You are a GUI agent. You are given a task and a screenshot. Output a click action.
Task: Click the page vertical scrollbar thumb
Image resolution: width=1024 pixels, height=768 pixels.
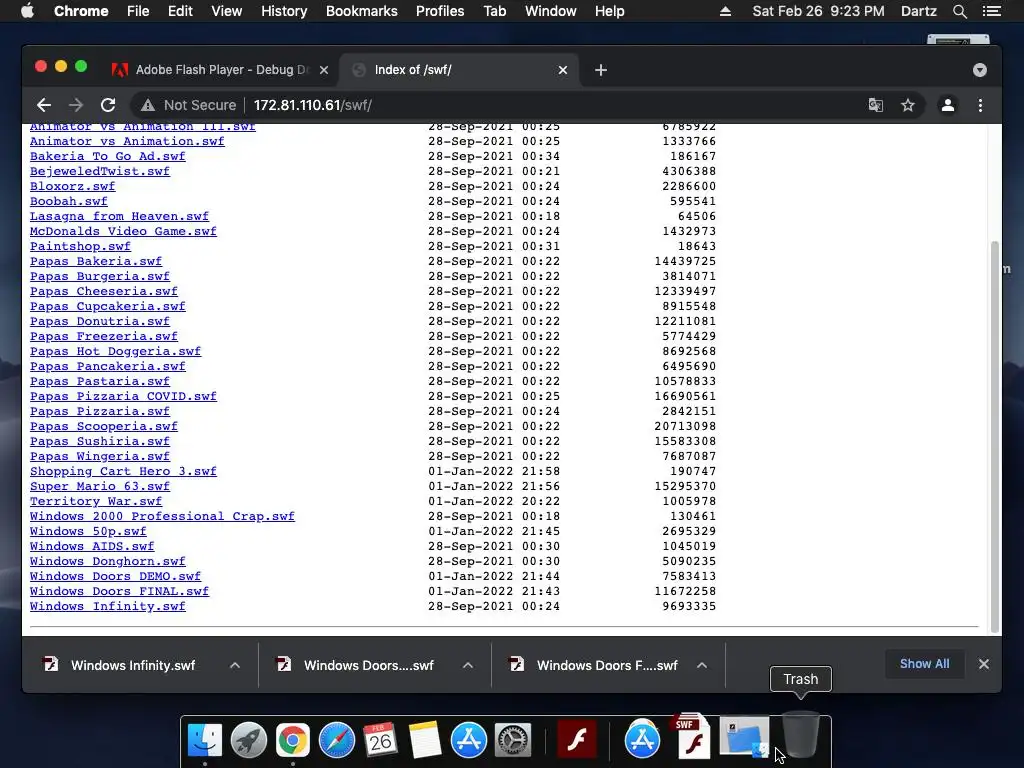point(995,436)
